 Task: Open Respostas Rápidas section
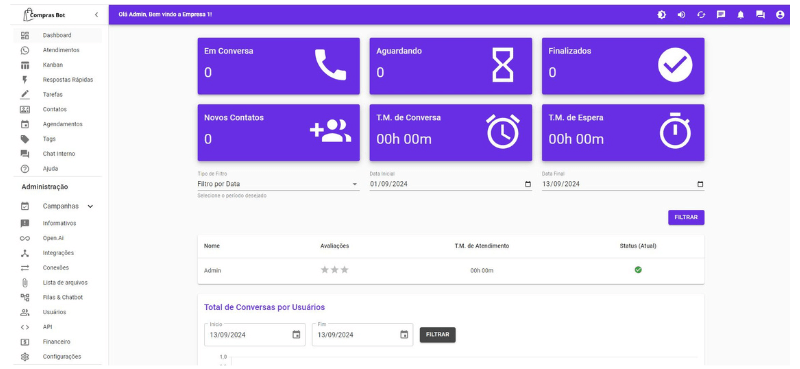[x=58, y=80]
